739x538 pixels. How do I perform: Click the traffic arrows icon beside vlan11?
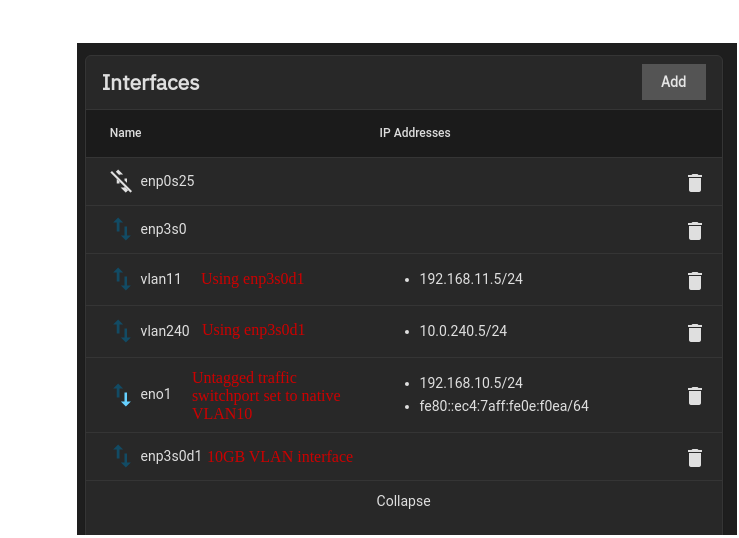pos(122,279)
